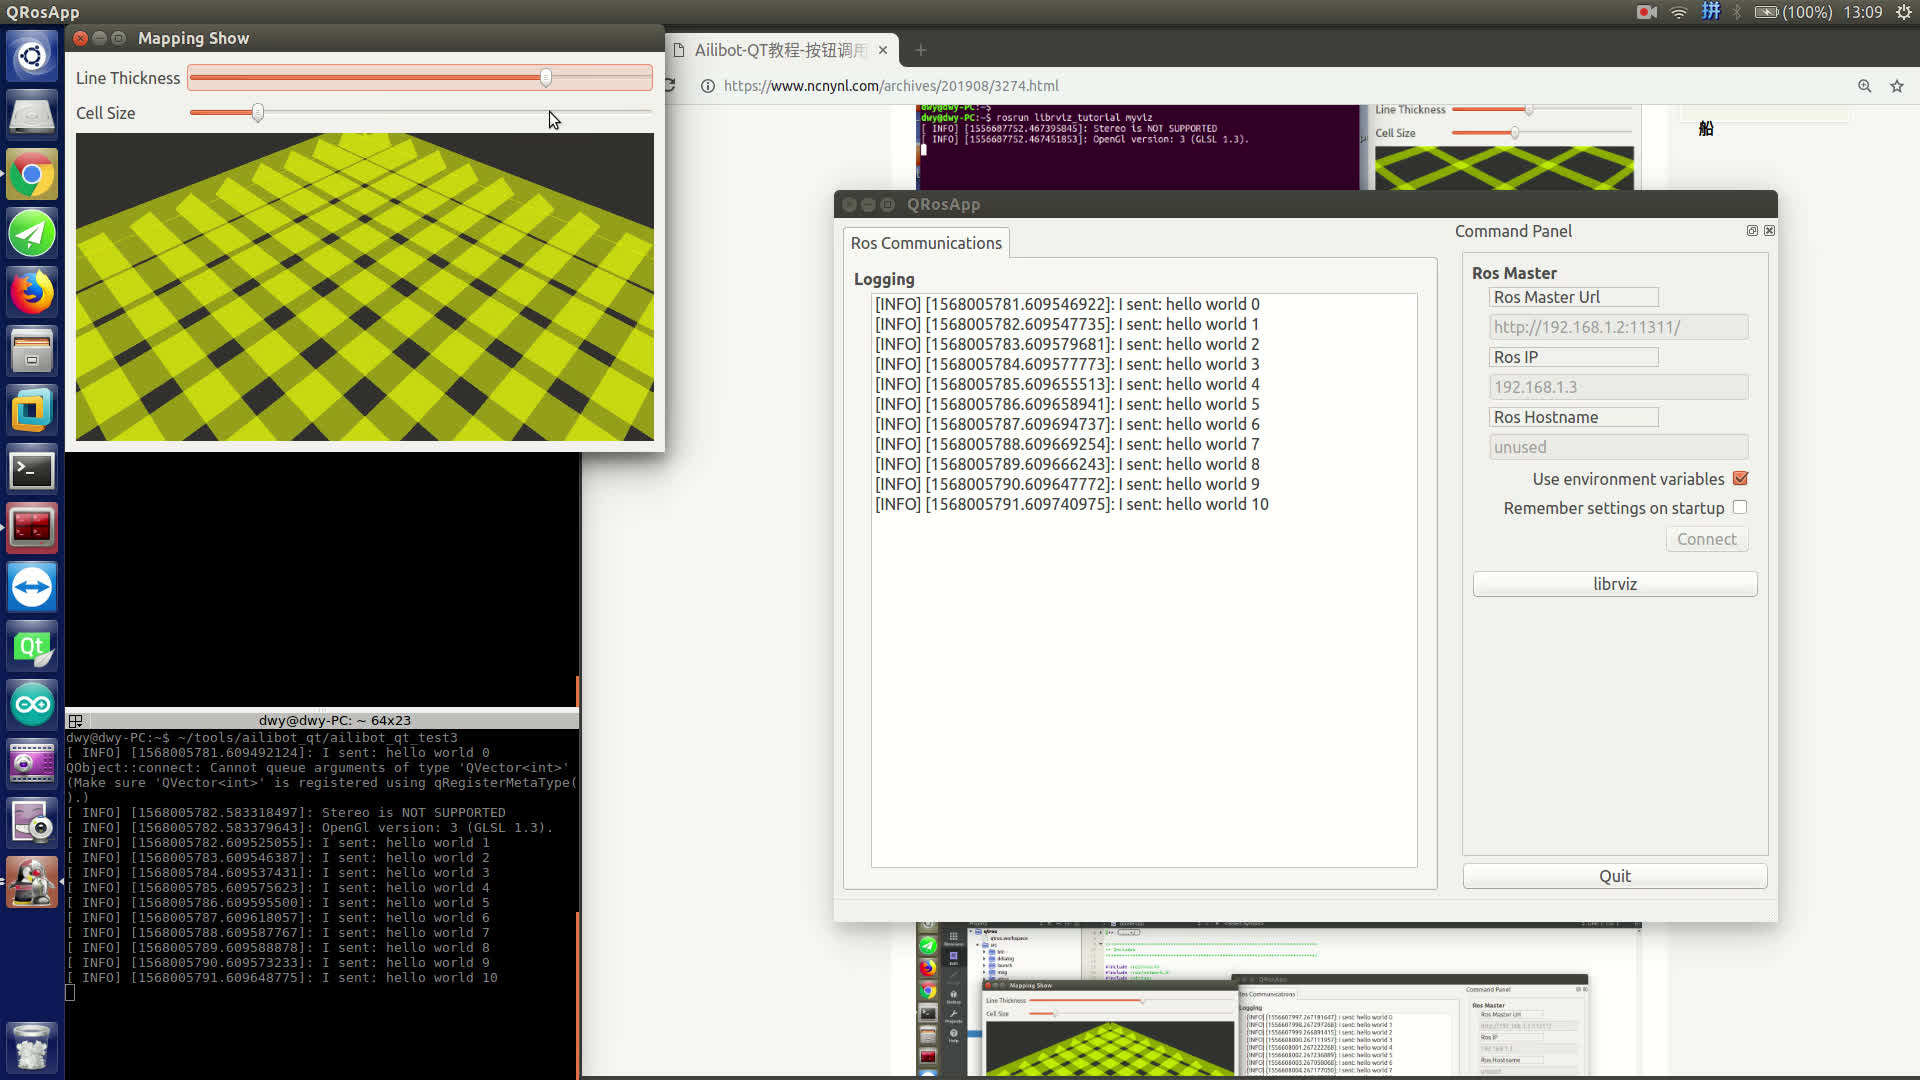Click the librviz button

click(x=1615, y=584)
